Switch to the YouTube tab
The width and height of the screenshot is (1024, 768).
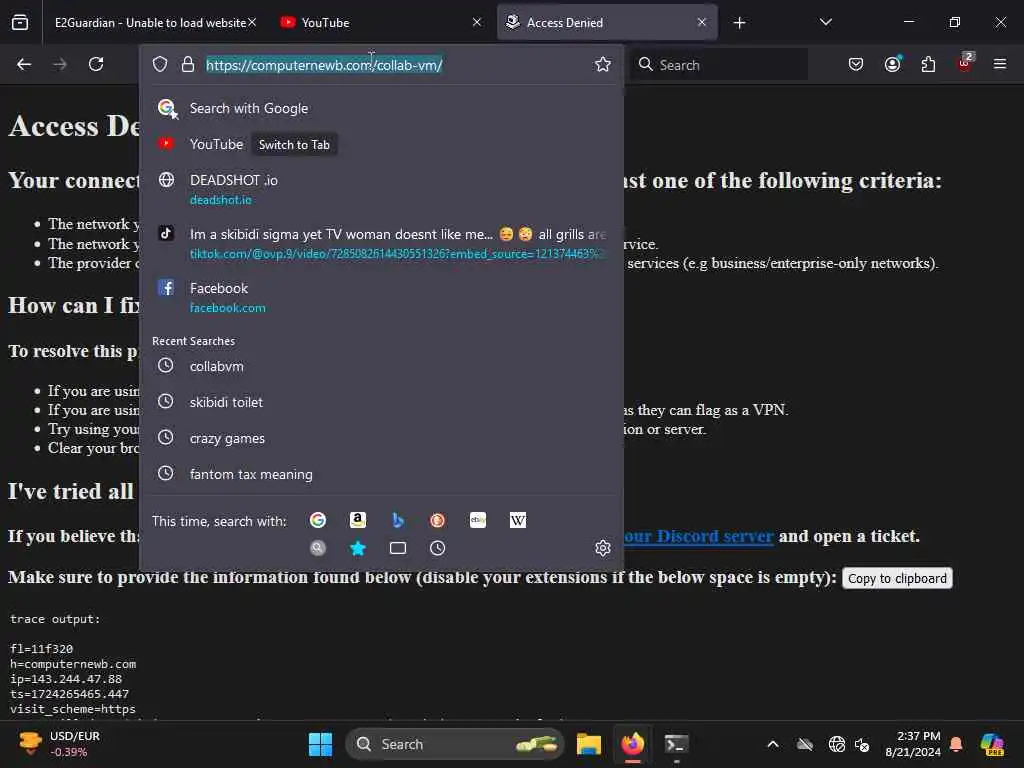pos(381,22)
